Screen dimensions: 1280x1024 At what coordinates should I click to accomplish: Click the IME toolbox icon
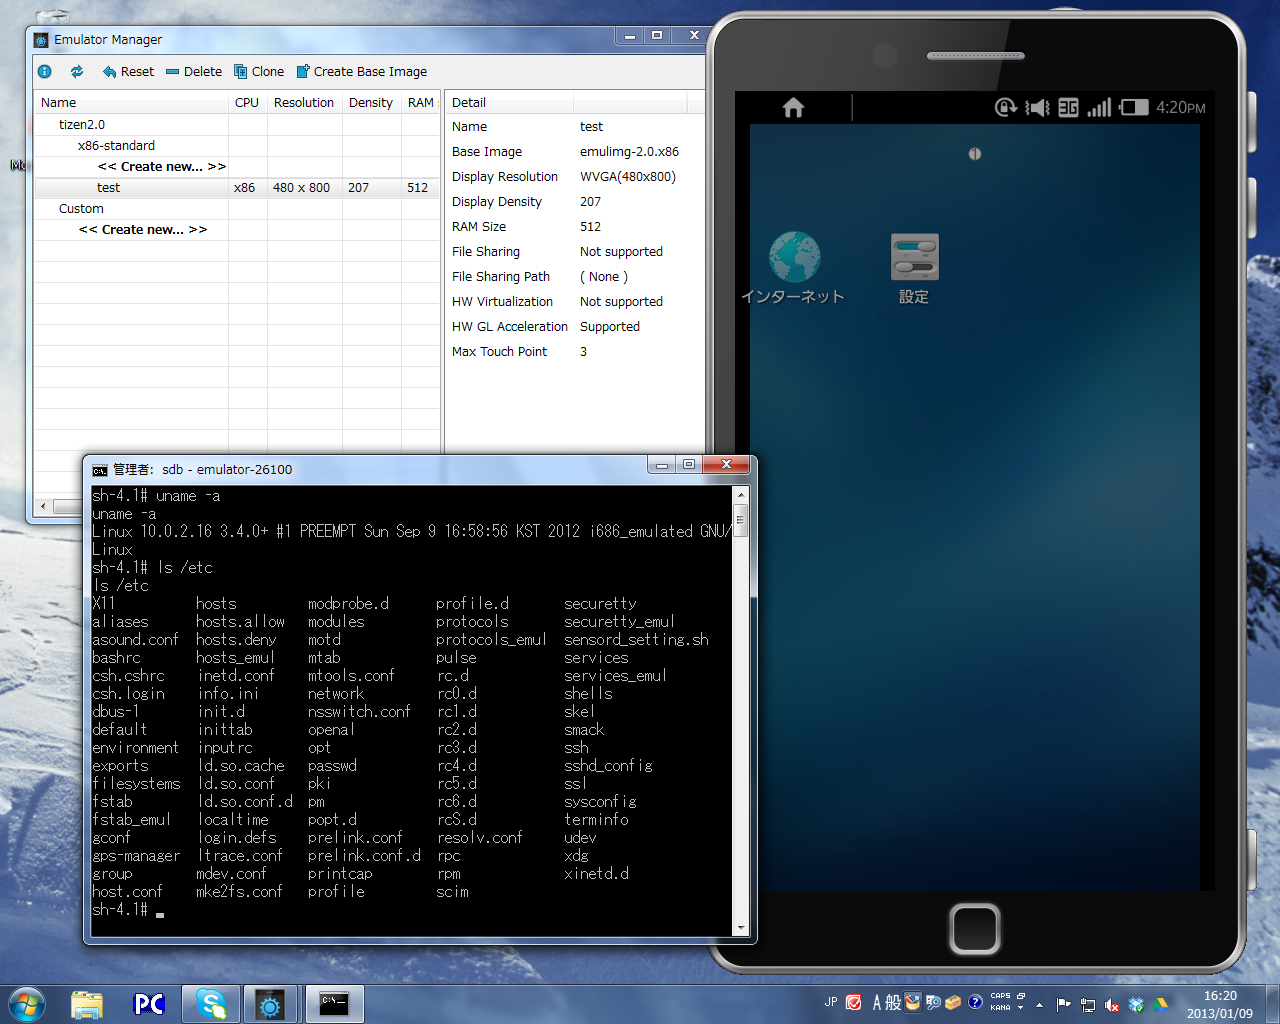point(953,1002)
